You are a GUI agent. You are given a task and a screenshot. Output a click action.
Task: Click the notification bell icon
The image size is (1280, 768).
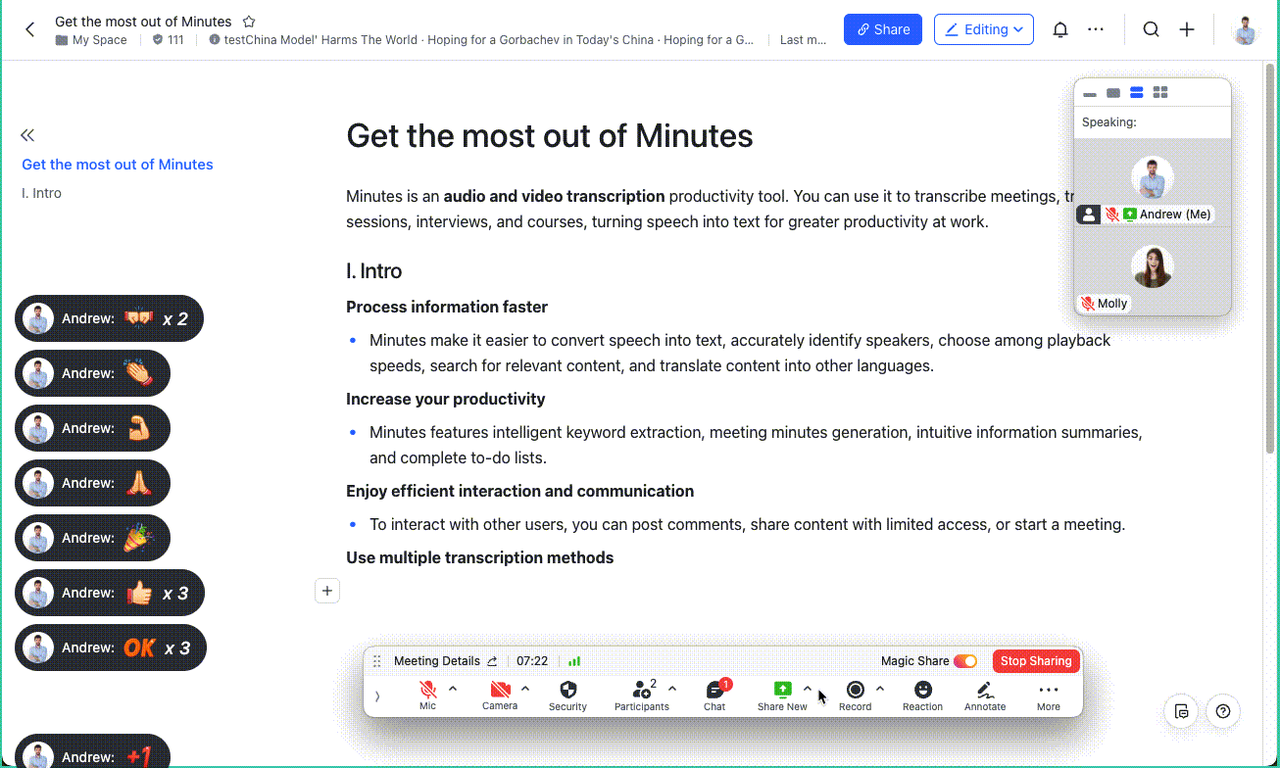pyautogui.click(x=1060, y=30)
